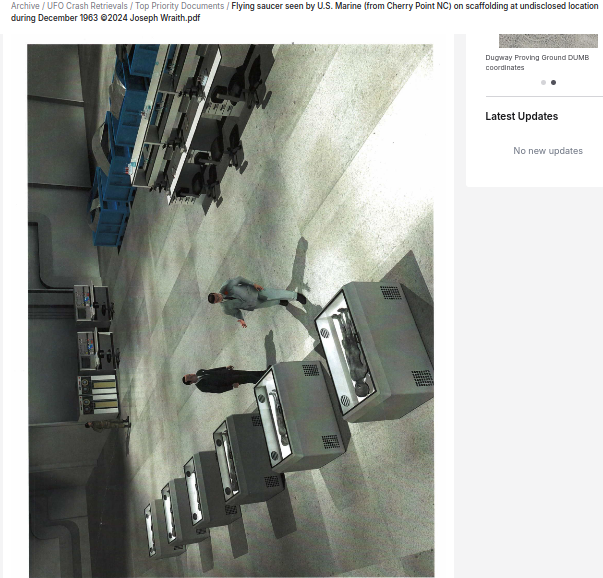Click the man in the light suit

coord(243,299)
